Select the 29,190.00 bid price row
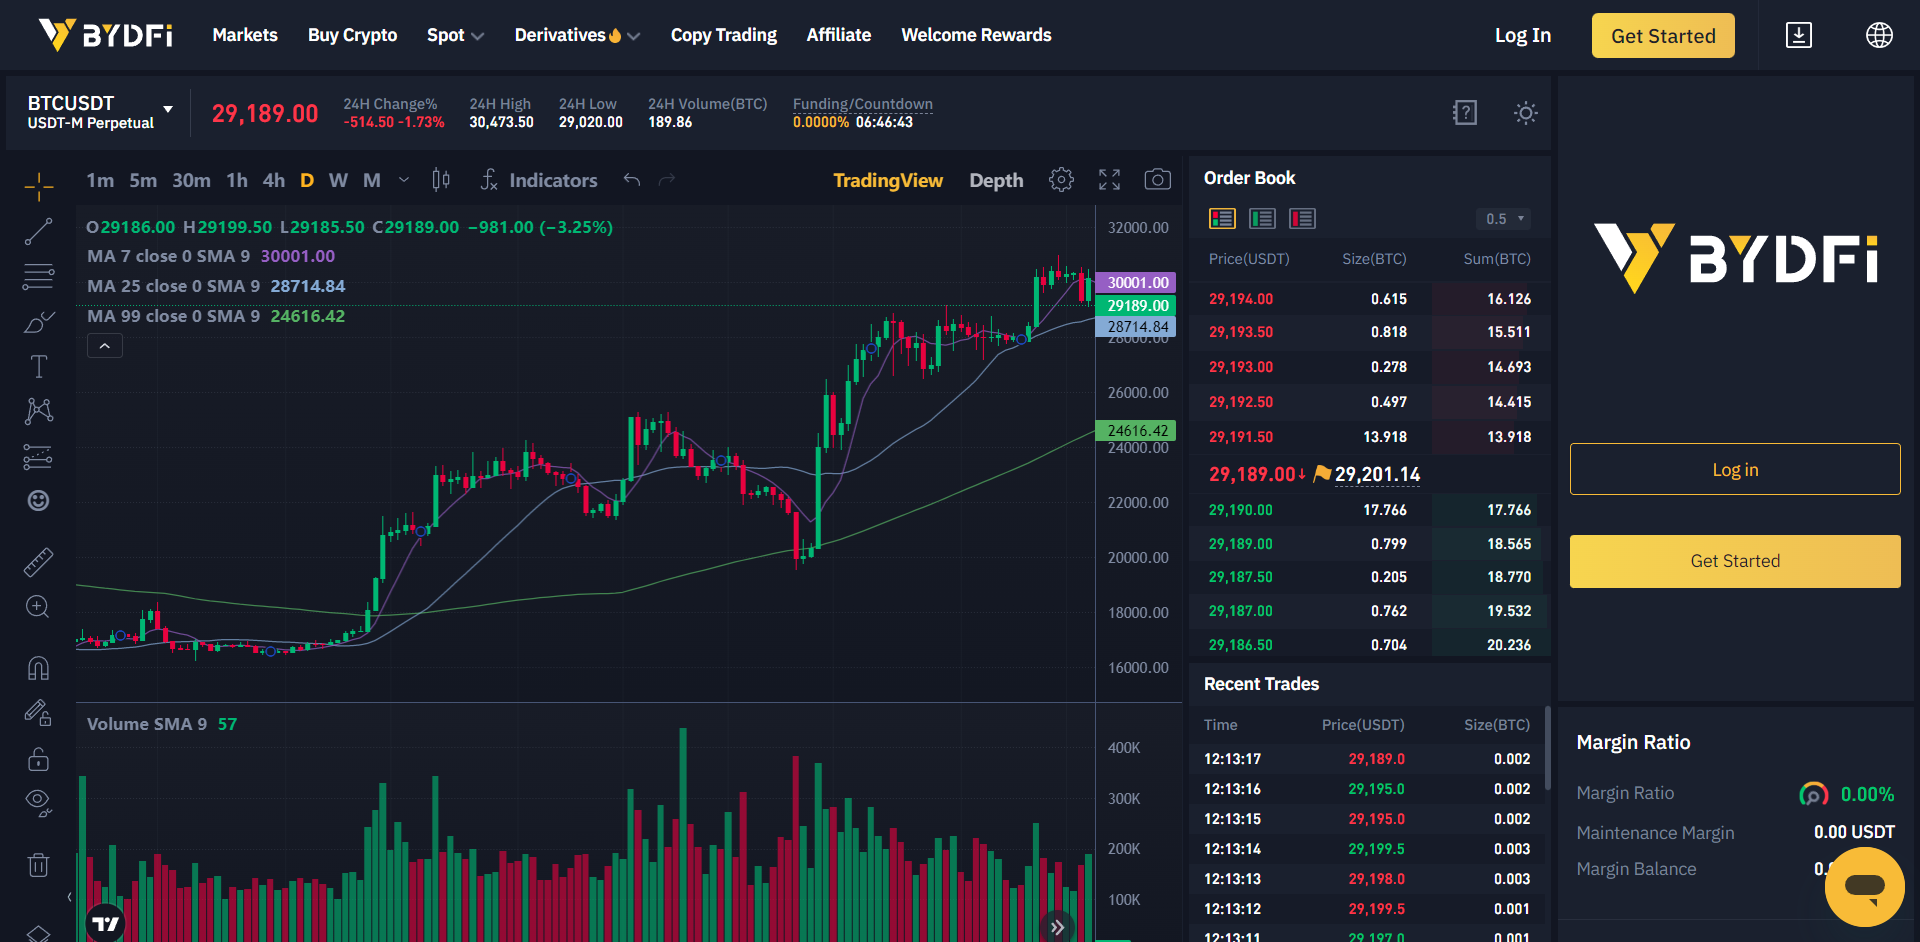Screen dimensions: 1920x942 point(1369,510)
